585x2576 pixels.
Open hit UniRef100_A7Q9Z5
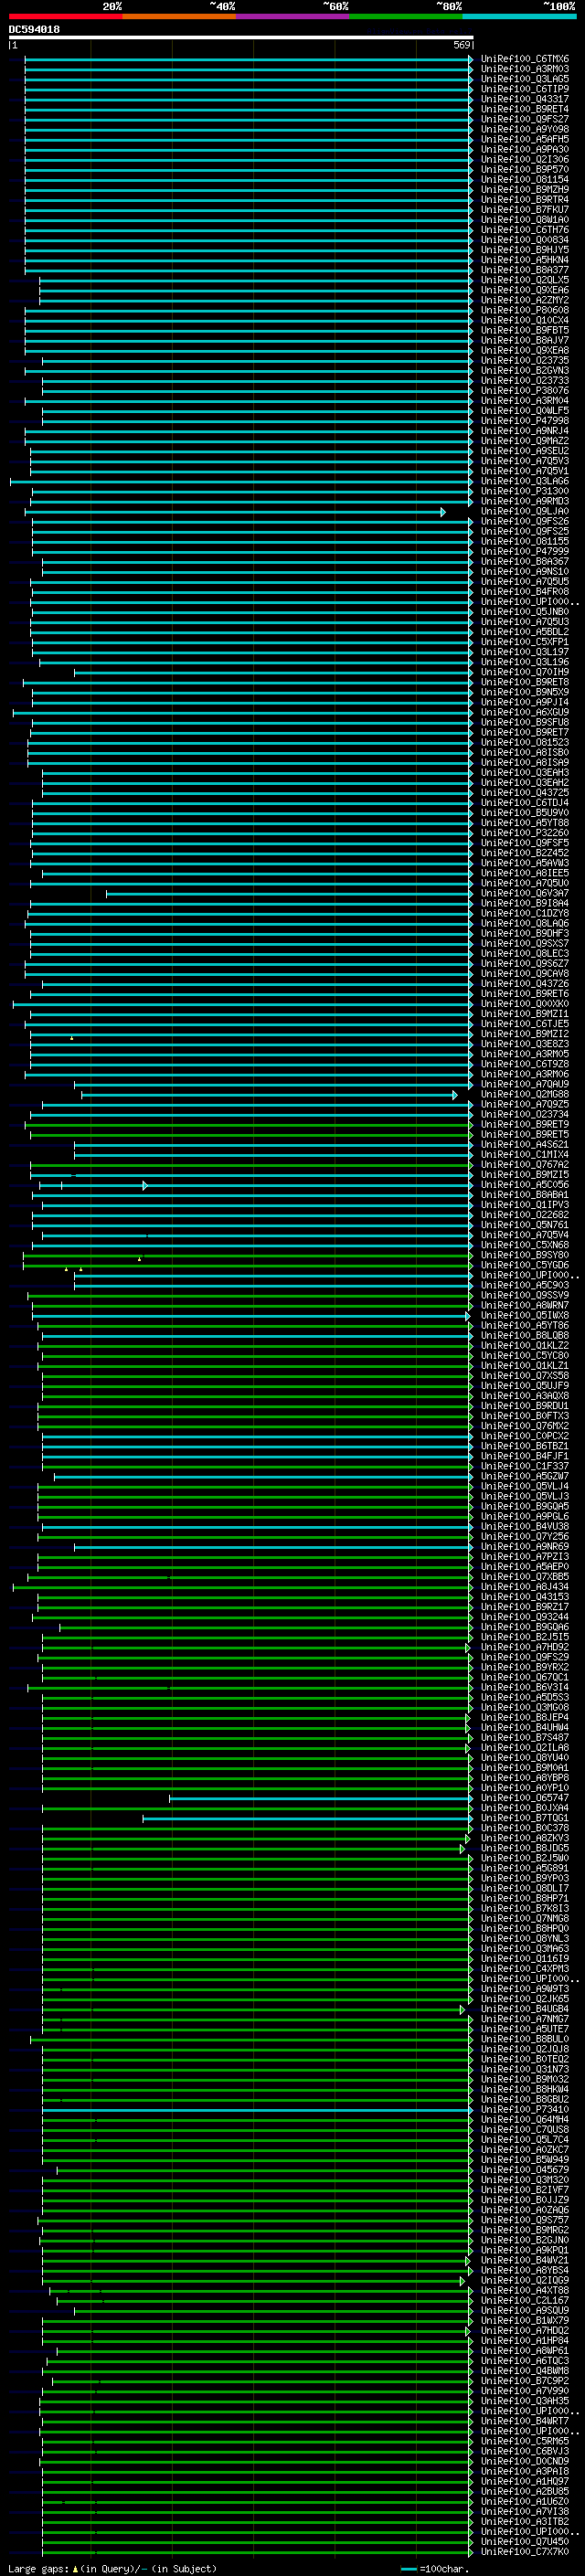525,1105
